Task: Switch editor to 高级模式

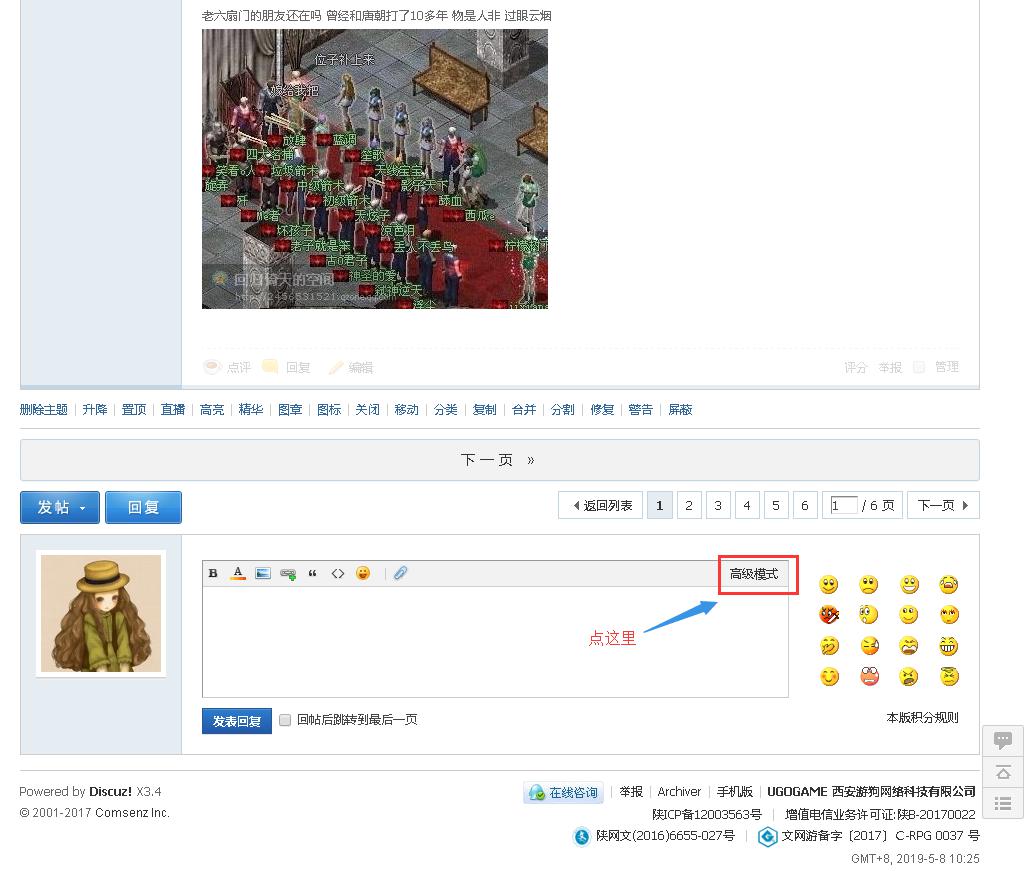Action: 754,574
